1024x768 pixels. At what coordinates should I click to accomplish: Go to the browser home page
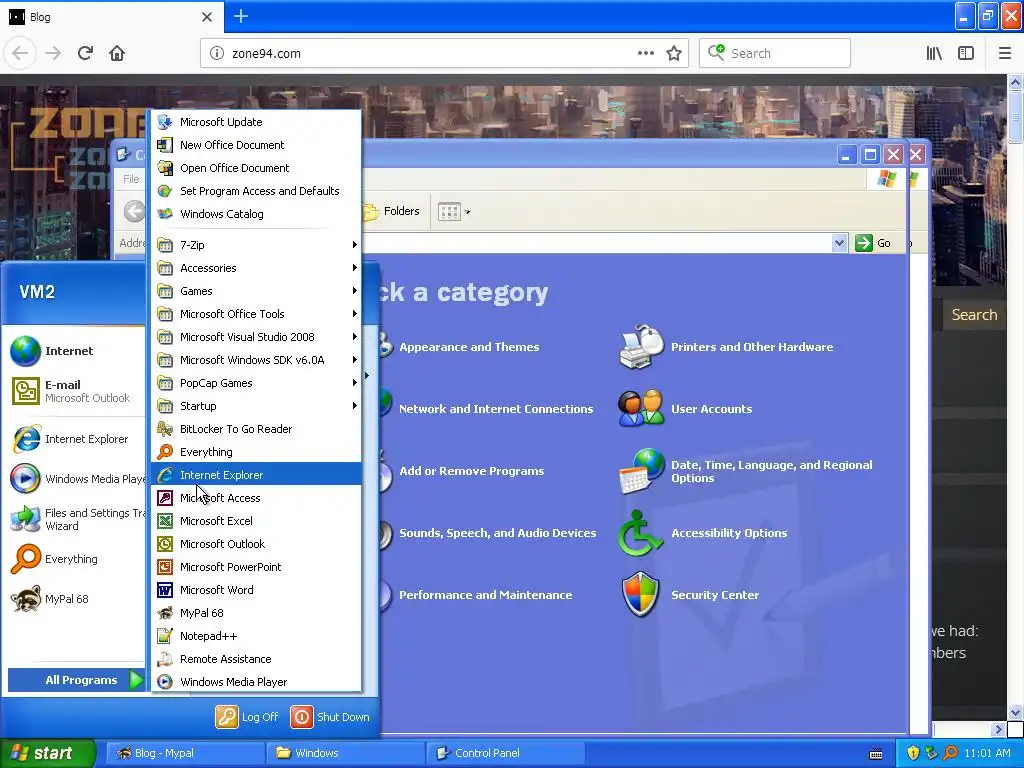(117, 53)
